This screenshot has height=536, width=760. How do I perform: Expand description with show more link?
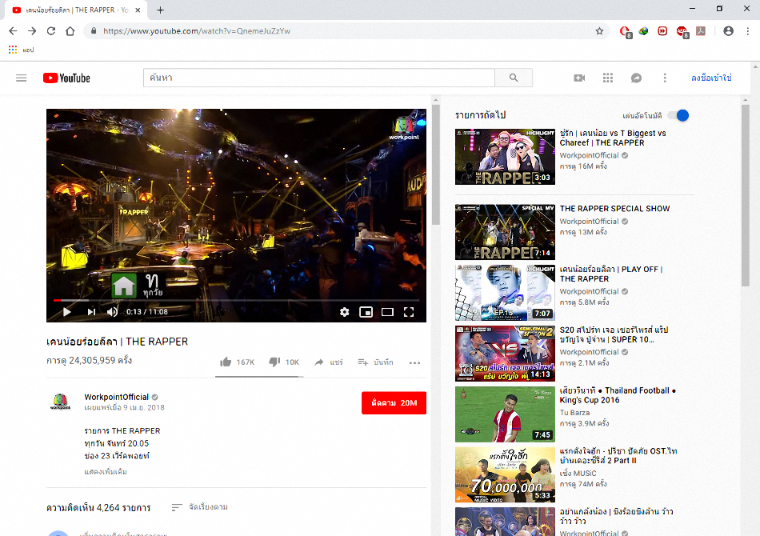[x=106, y=472]
